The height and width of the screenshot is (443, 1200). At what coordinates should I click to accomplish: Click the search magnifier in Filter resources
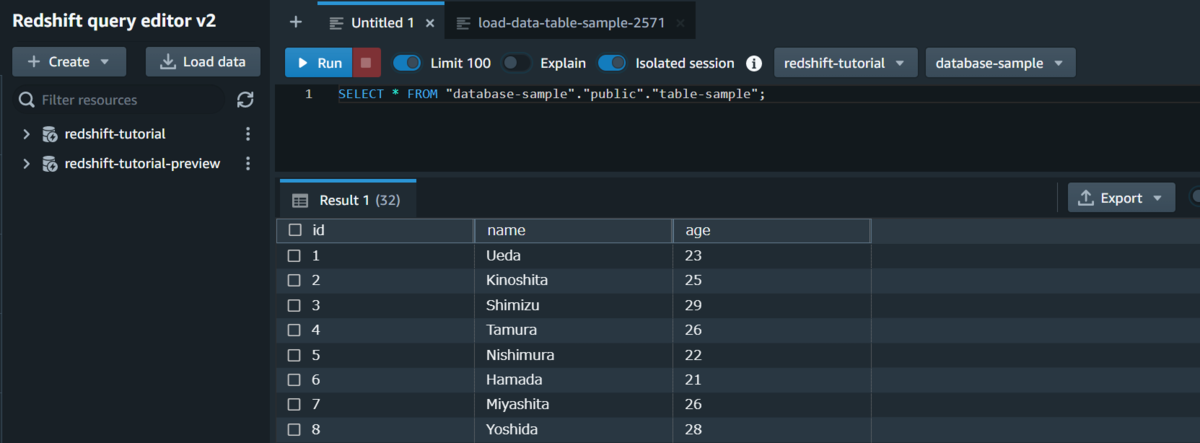[x=26, y=100]
